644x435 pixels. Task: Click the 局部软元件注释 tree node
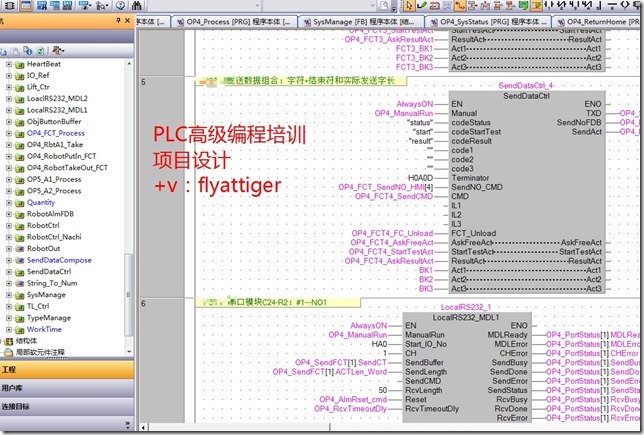40,352
